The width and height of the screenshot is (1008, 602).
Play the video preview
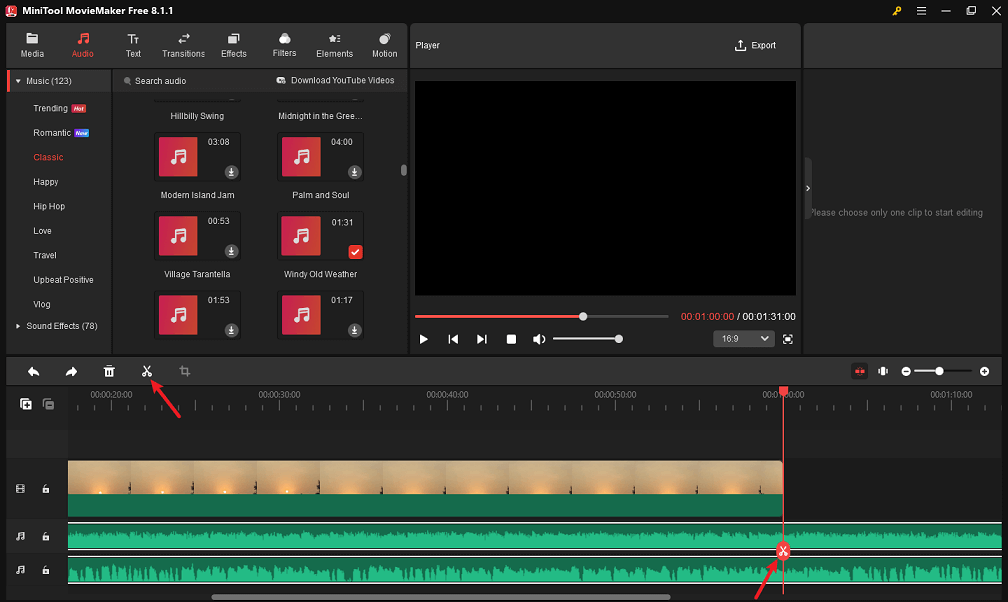coord(424,339)
